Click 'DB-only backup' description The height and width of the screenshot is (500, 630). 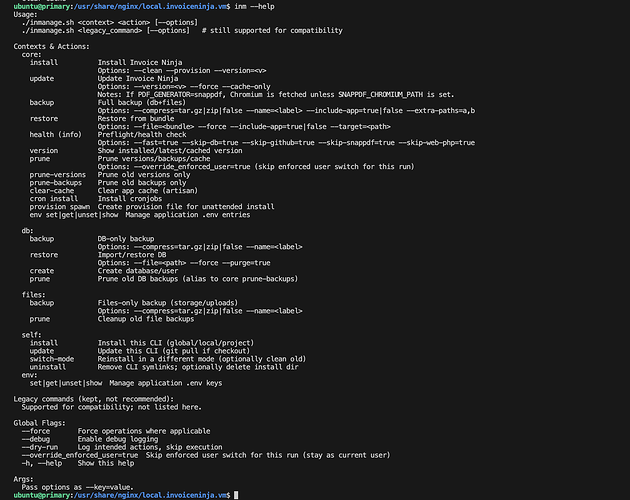coord(126,239)
